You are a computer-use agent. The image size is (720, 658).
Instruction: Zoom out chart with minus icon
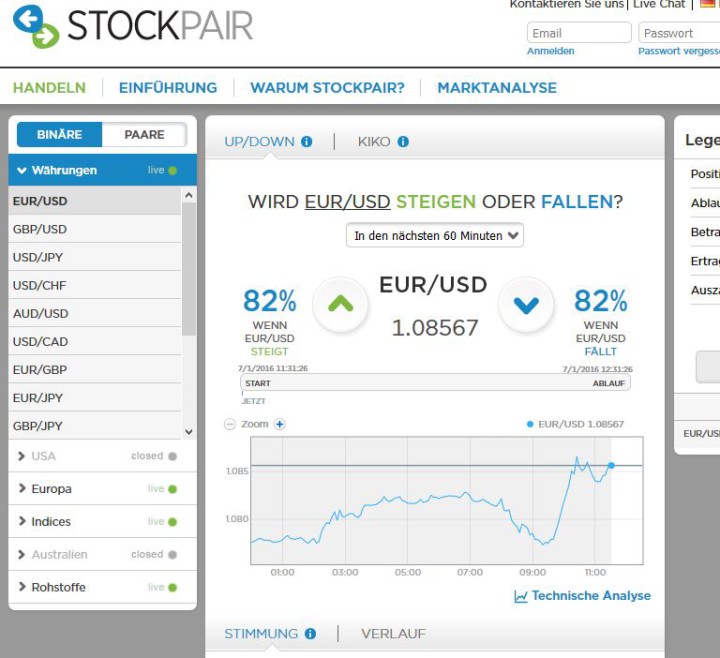tap(230, 424)
